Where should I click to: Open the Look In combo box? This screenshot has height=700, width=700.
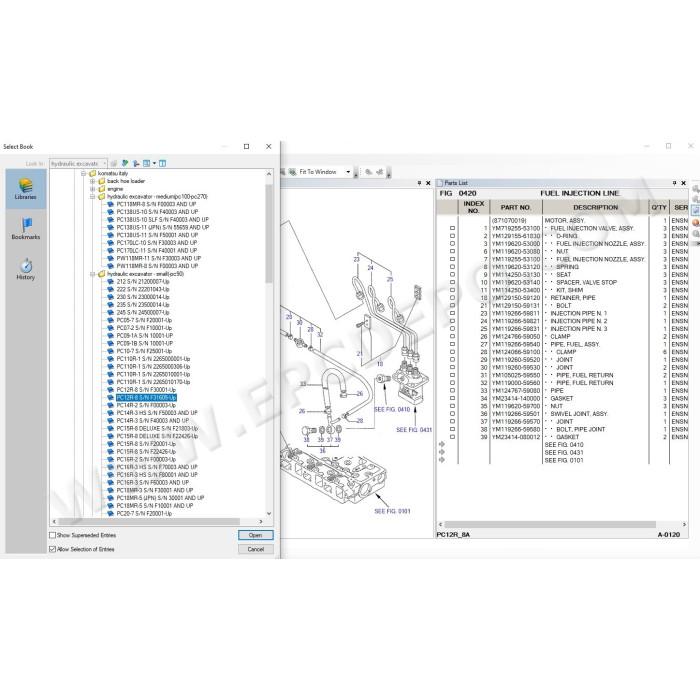(x=78, y=163)
